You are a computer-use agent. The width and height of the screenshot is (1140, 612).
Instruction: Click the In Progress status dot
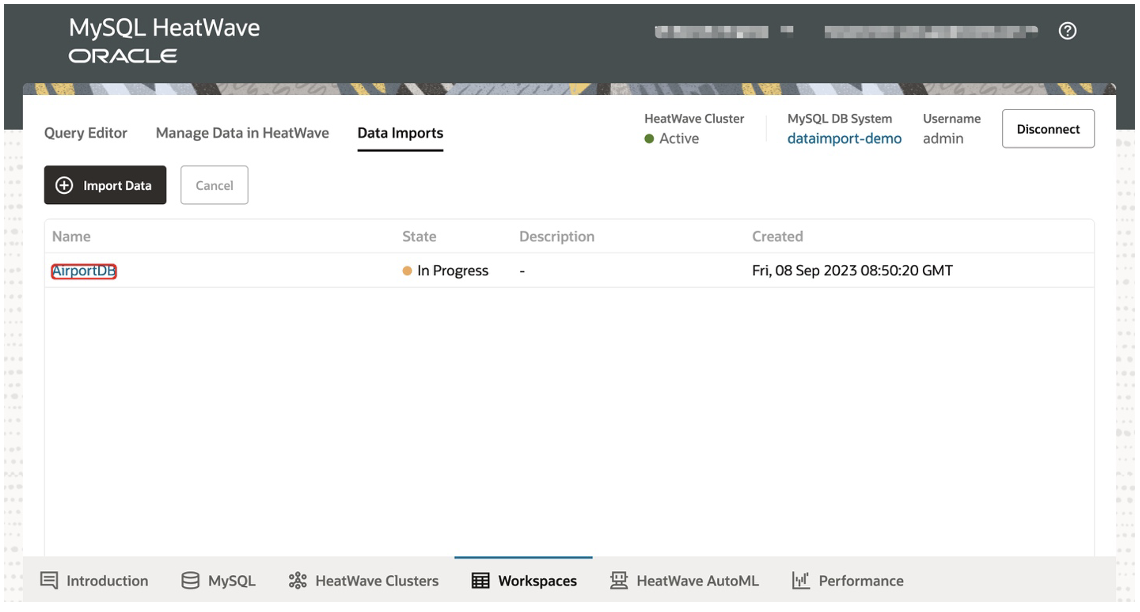[x=405, y=270]
